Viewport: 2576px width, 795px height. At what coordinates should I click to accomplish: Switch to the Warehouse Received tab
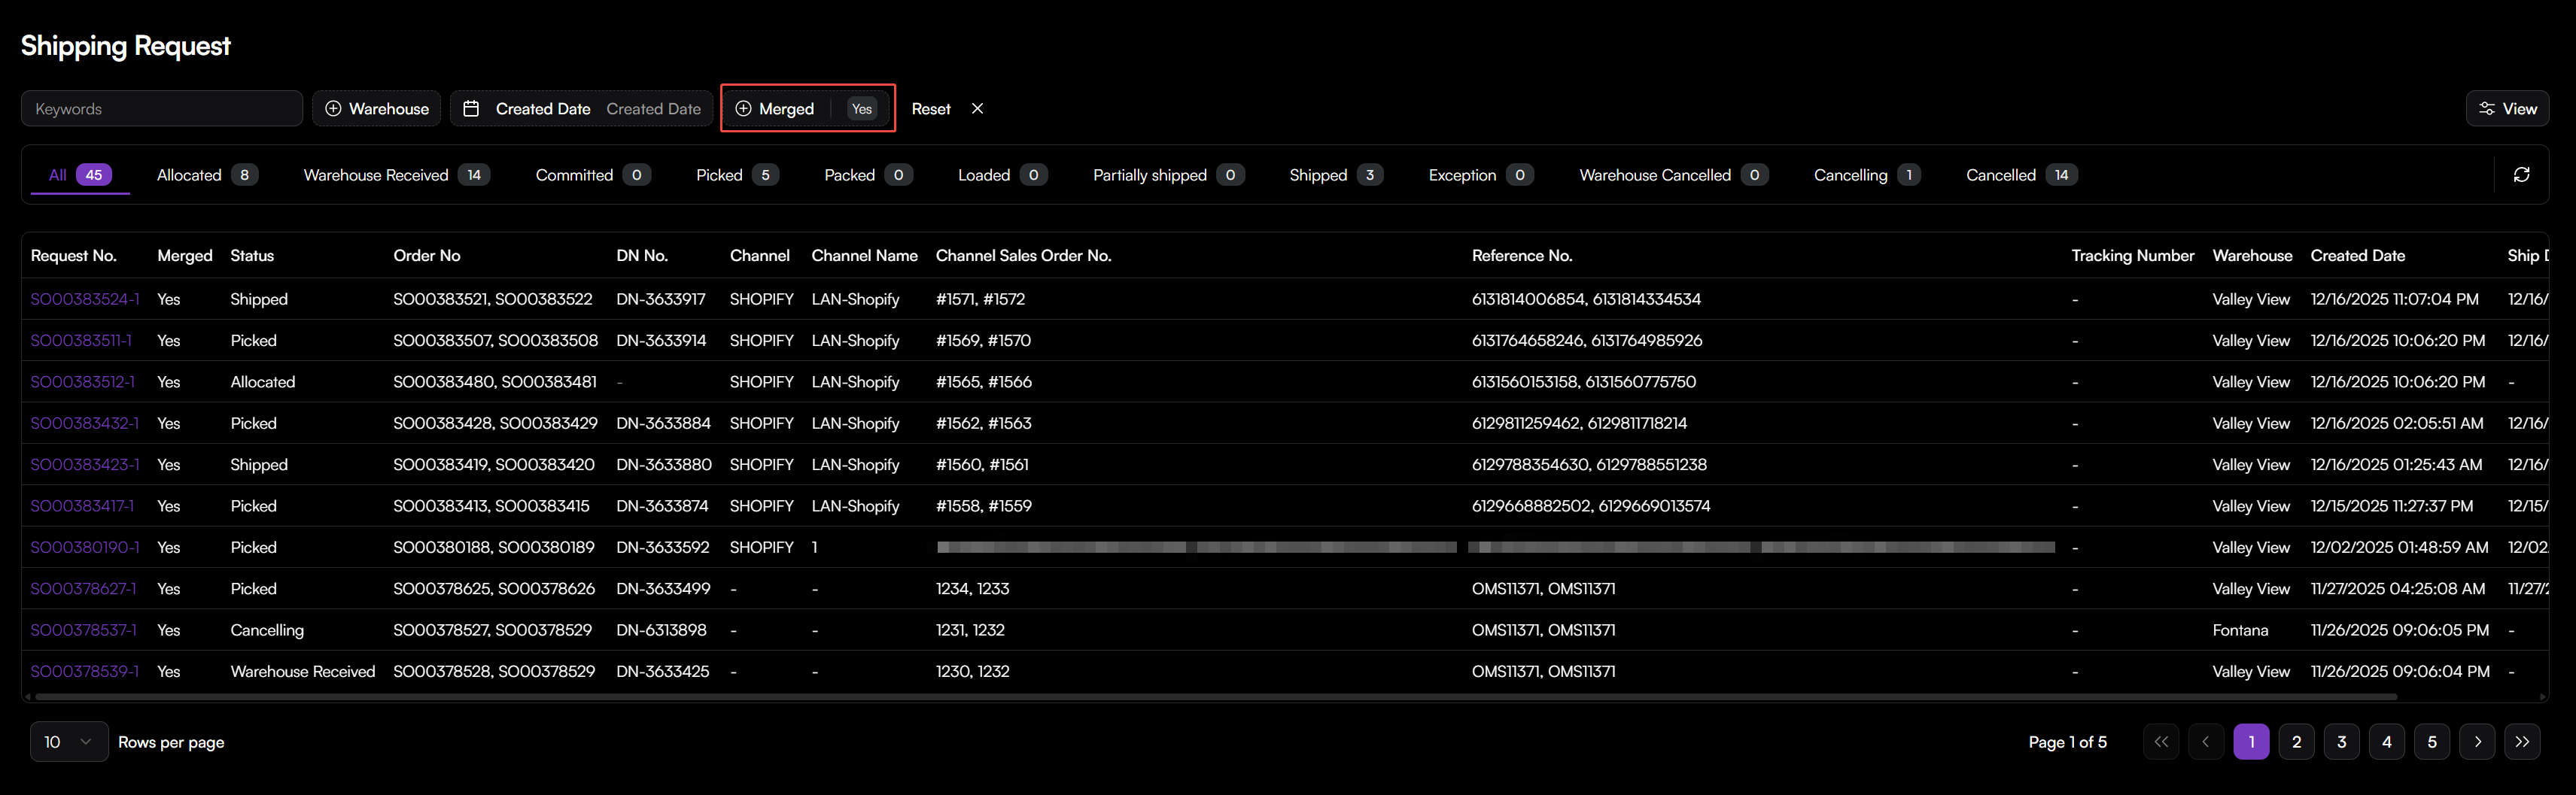click(x=395, y=175)
